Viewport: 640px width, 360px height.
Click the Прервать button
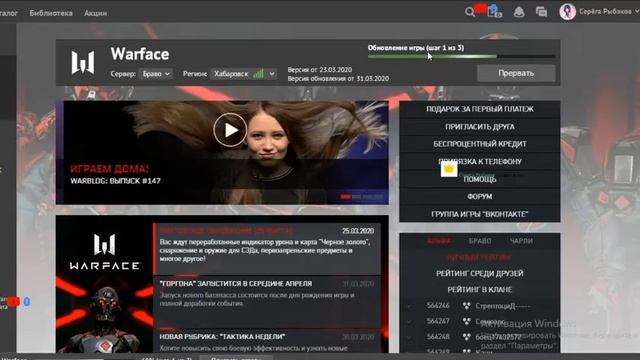click(x=516, y=73)
